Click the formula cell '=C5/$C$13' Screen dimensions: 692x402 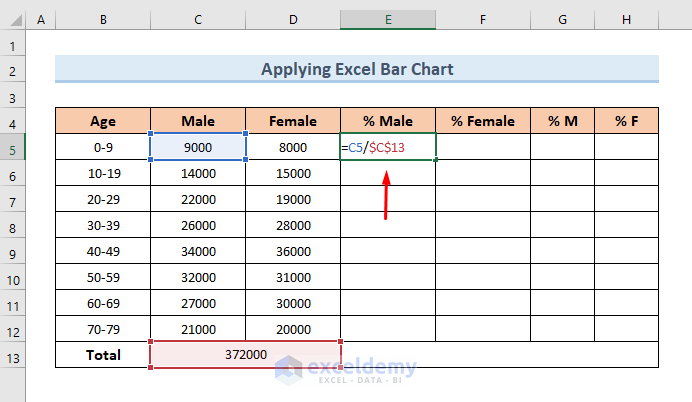click(x=388, y=147)
